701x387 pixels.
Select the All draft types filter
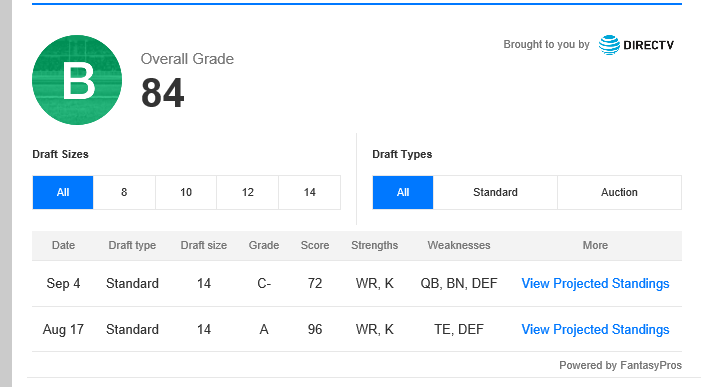click(x=403, y=192)
